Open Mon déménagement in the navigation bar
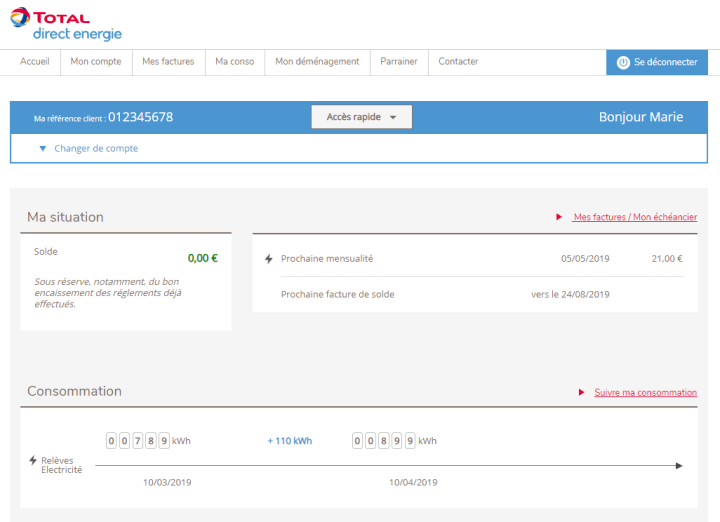The image size is (720, 522). (x=317, y=62)
